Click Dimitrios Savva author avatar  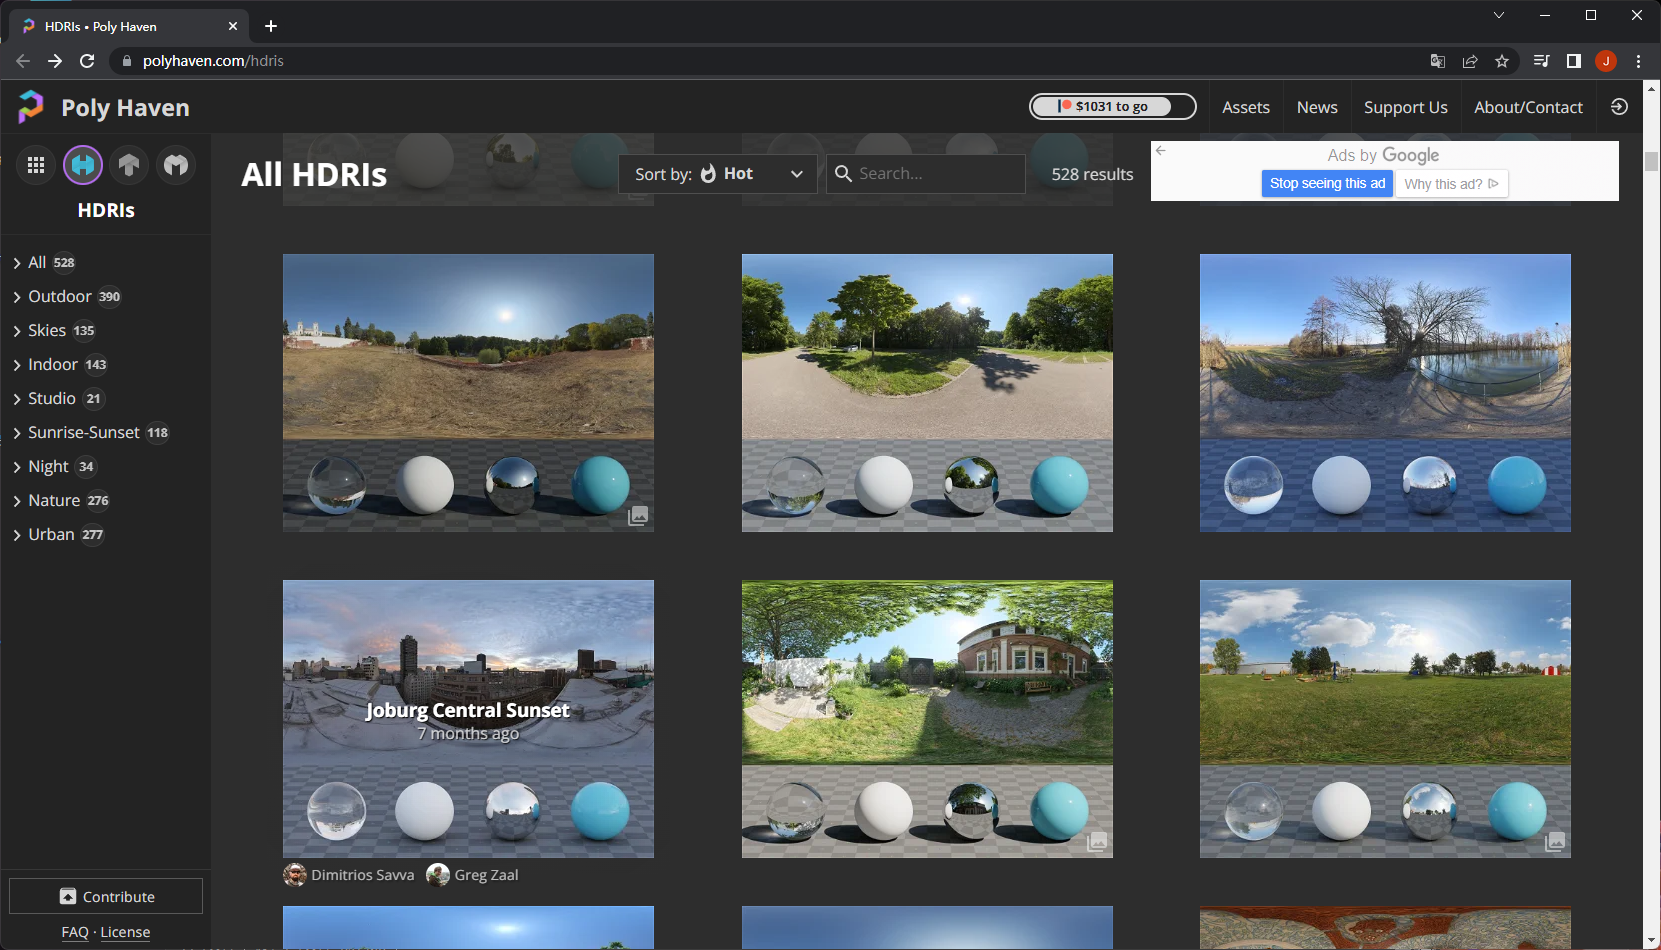tap(295, 875)
